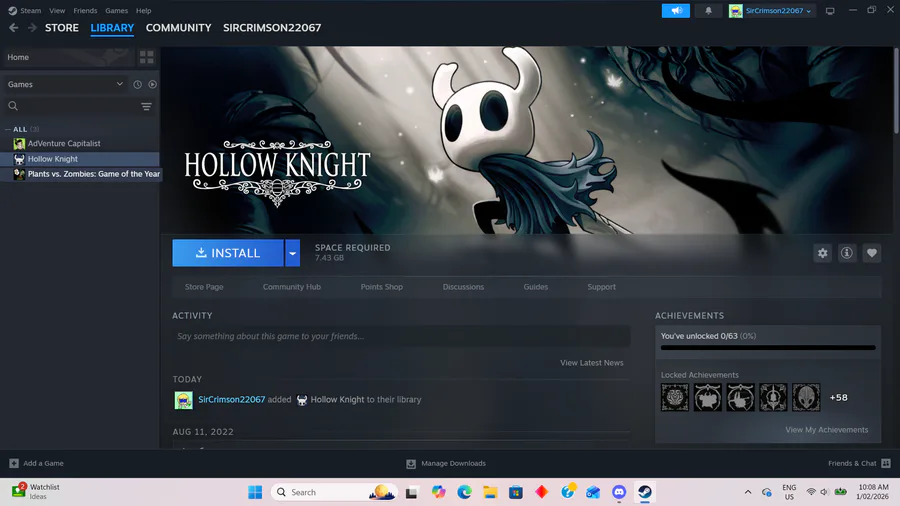Open the Points Shop link
Viewport: 900px width, 506px height.
[382, 287]
